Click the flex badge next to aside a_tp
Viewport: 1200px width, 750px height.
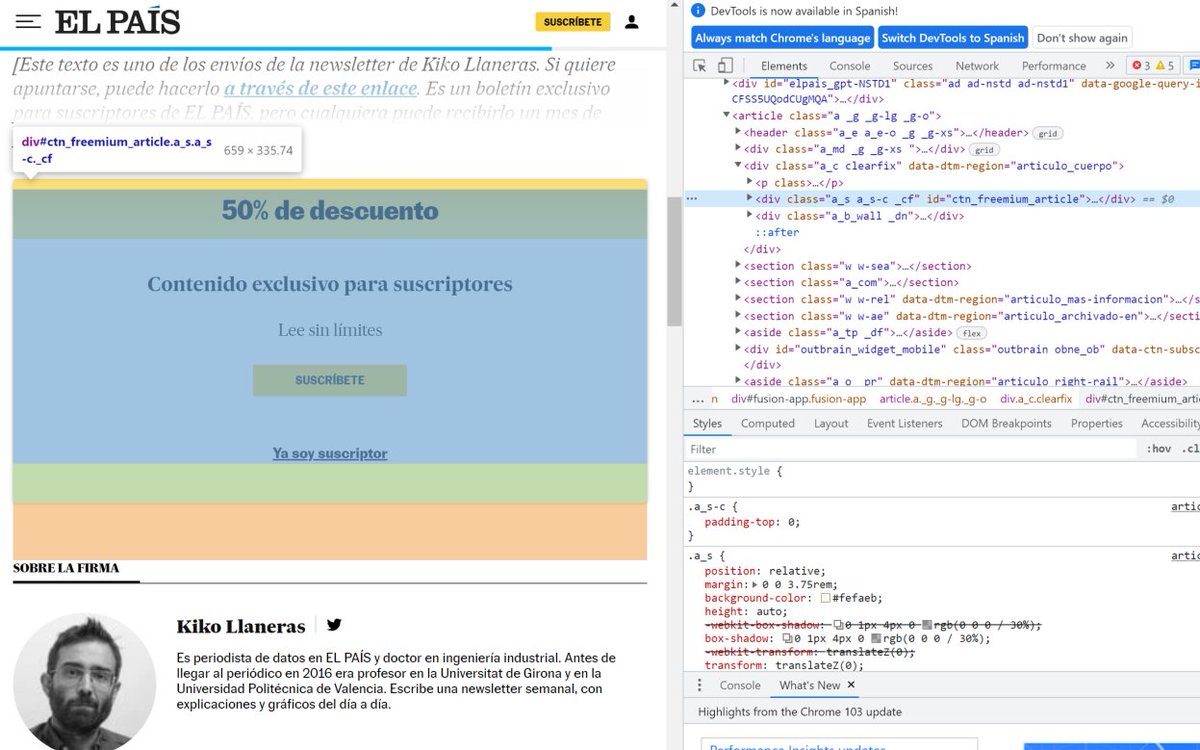pyautogui.click(x=971, y=332)
